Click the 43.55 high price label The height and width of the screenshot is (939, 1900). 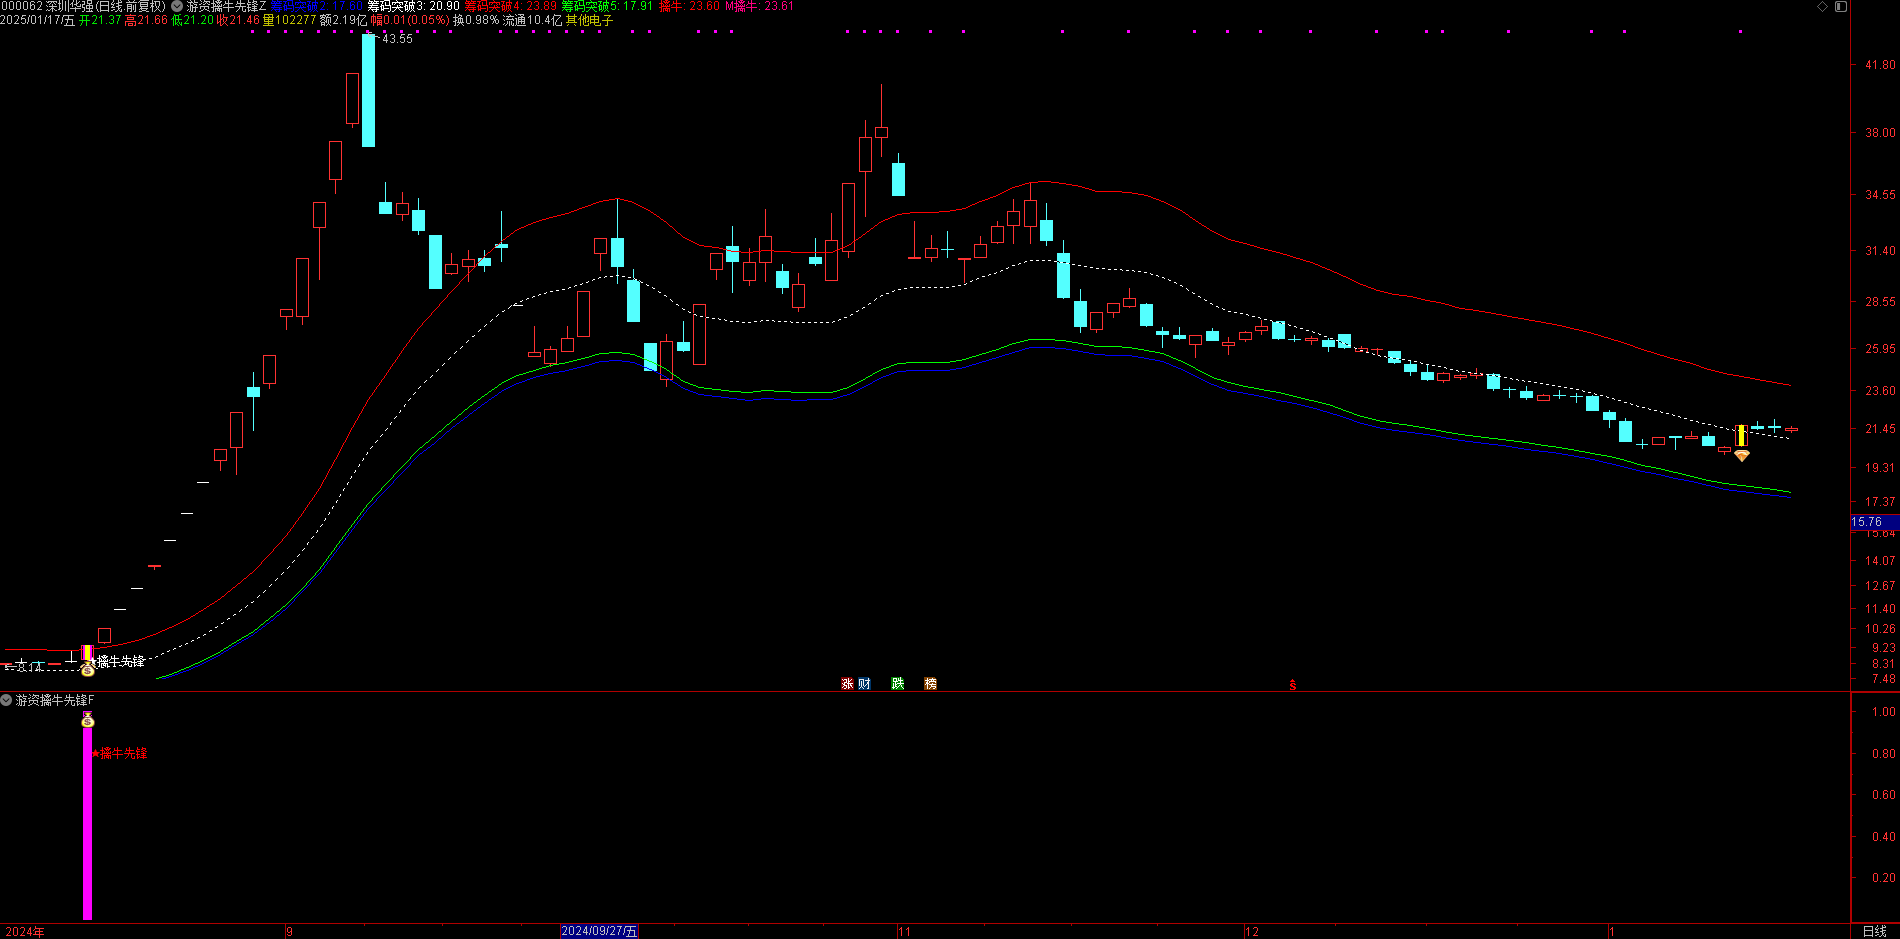[x=397, y=39]
